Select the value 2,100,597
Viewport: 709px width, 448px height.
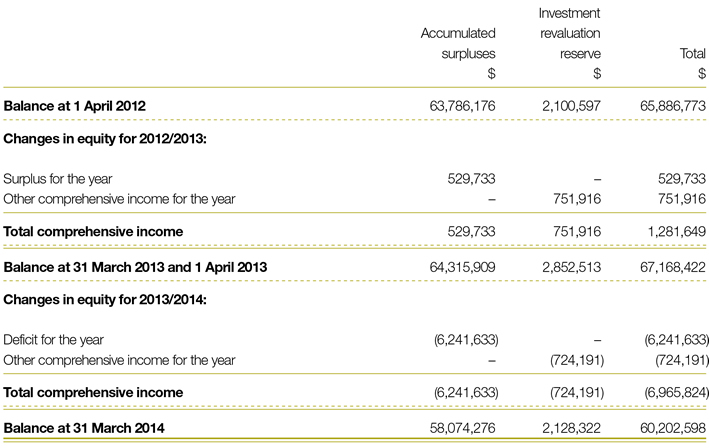[569, 105]
